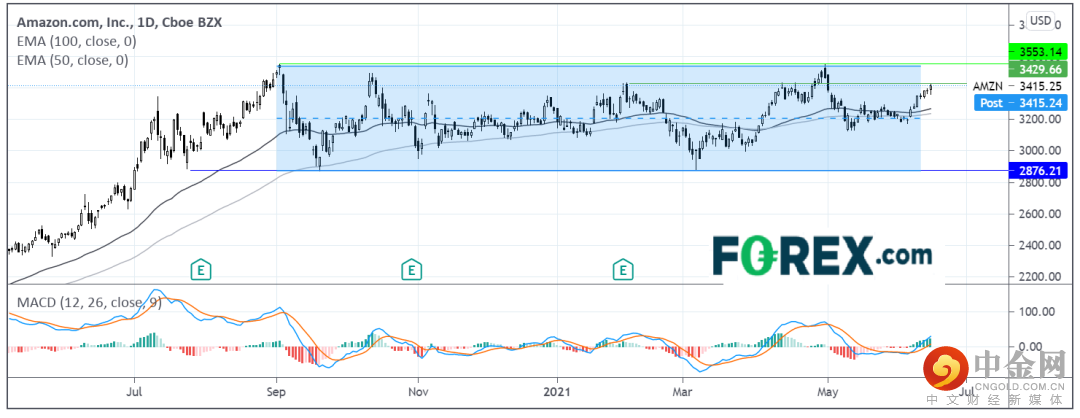Click the dark blue 2876.21 support label
The image size is (1080, 418).
pyautogui.click(x=1037, y=171)
